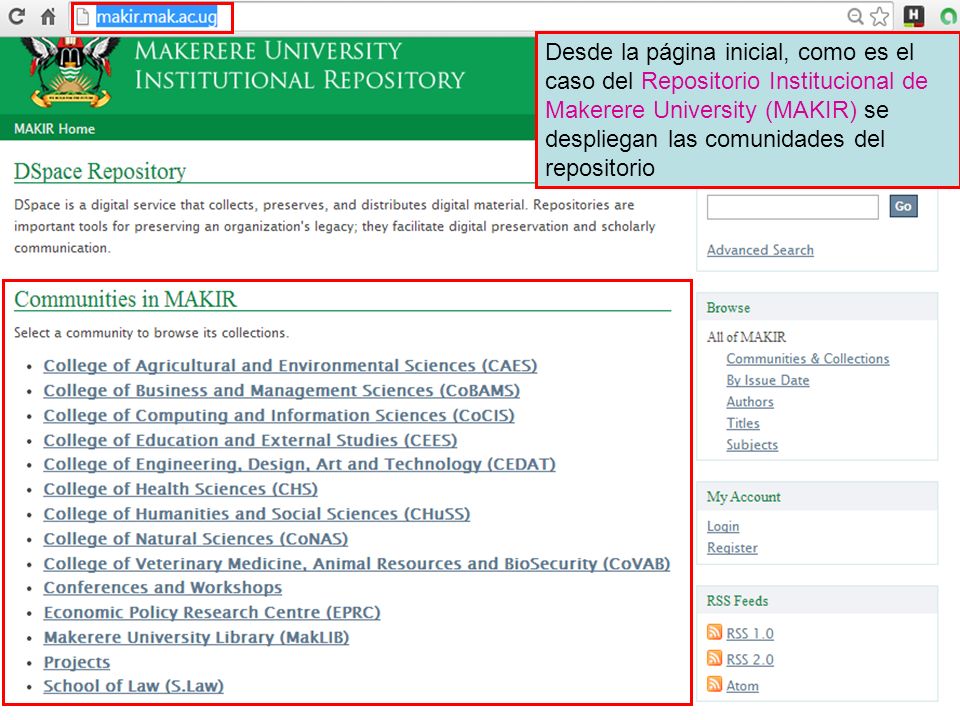Open the RSS 2.0 feed link
This screenshot has height=720, width=960.
pos(750,659)
